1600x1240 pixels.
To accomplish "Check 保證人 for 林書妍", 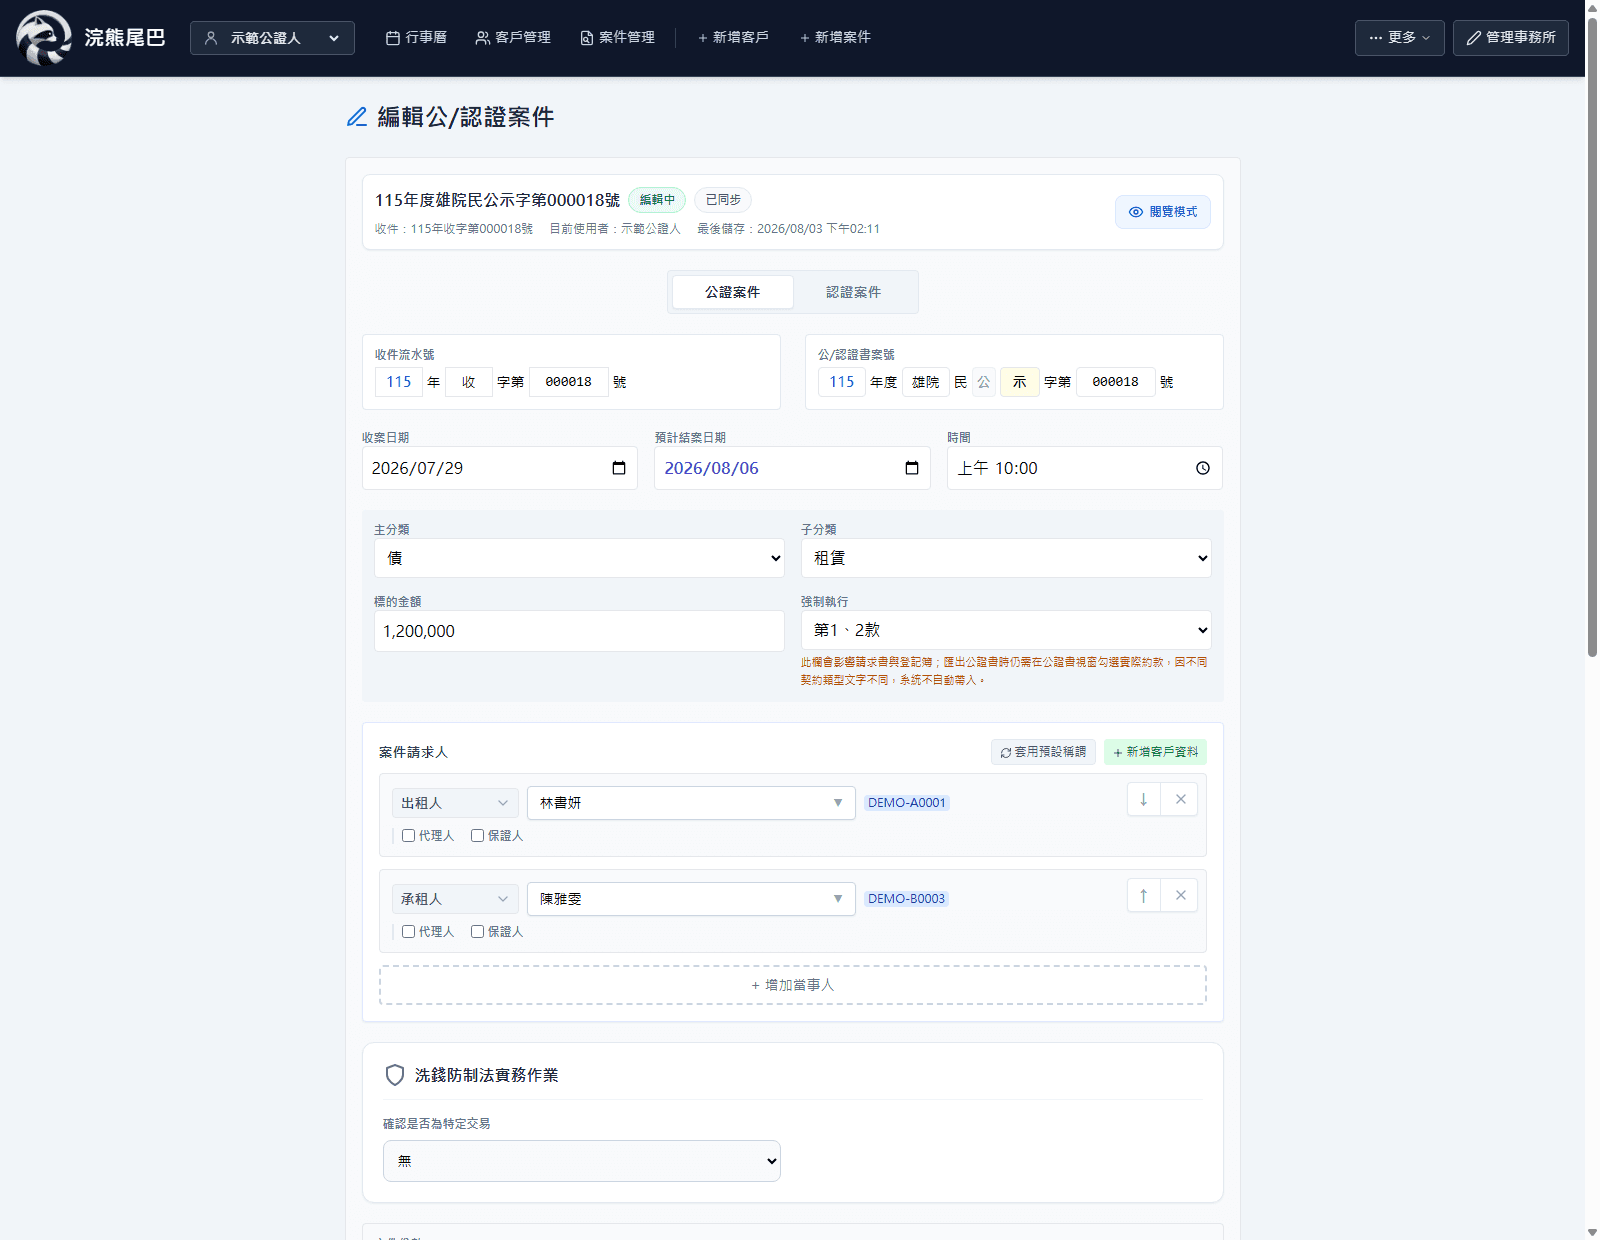I will pos(477,836).
